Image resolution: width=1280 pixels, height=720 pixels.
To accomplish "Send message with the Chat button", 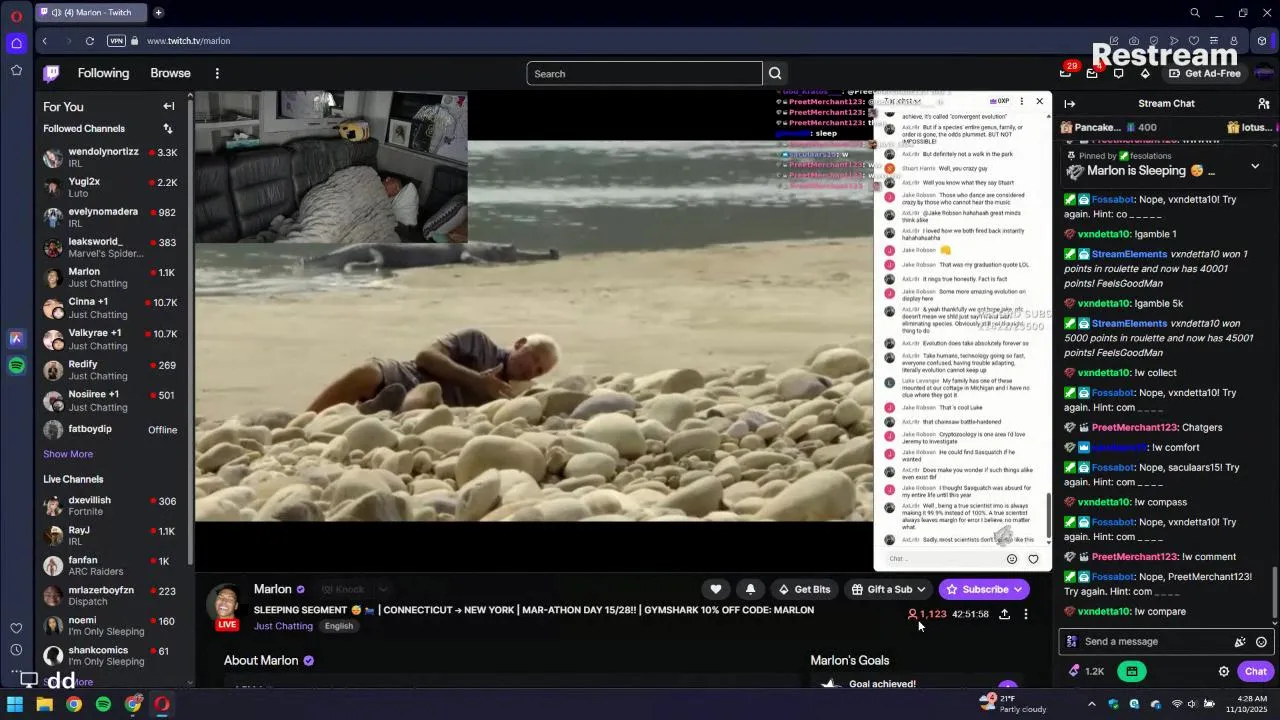I will point(1255,671).
